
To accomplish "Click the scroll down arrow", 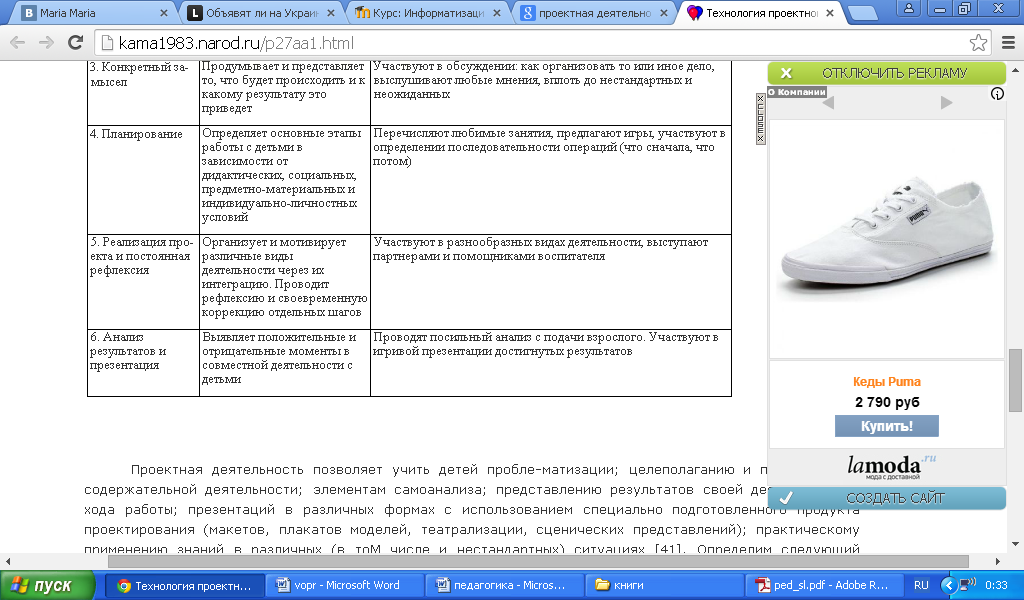I will point(1015,544).
